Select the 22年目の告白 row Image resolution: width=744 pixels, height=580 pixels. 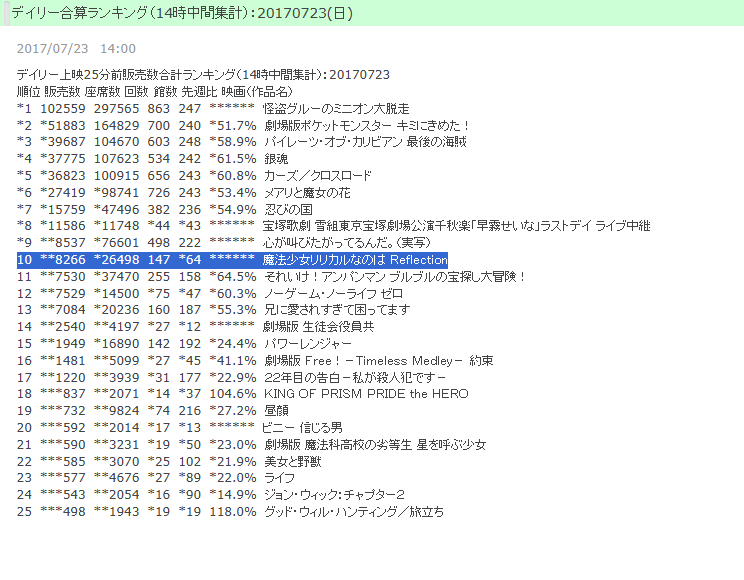click(232, 378)
